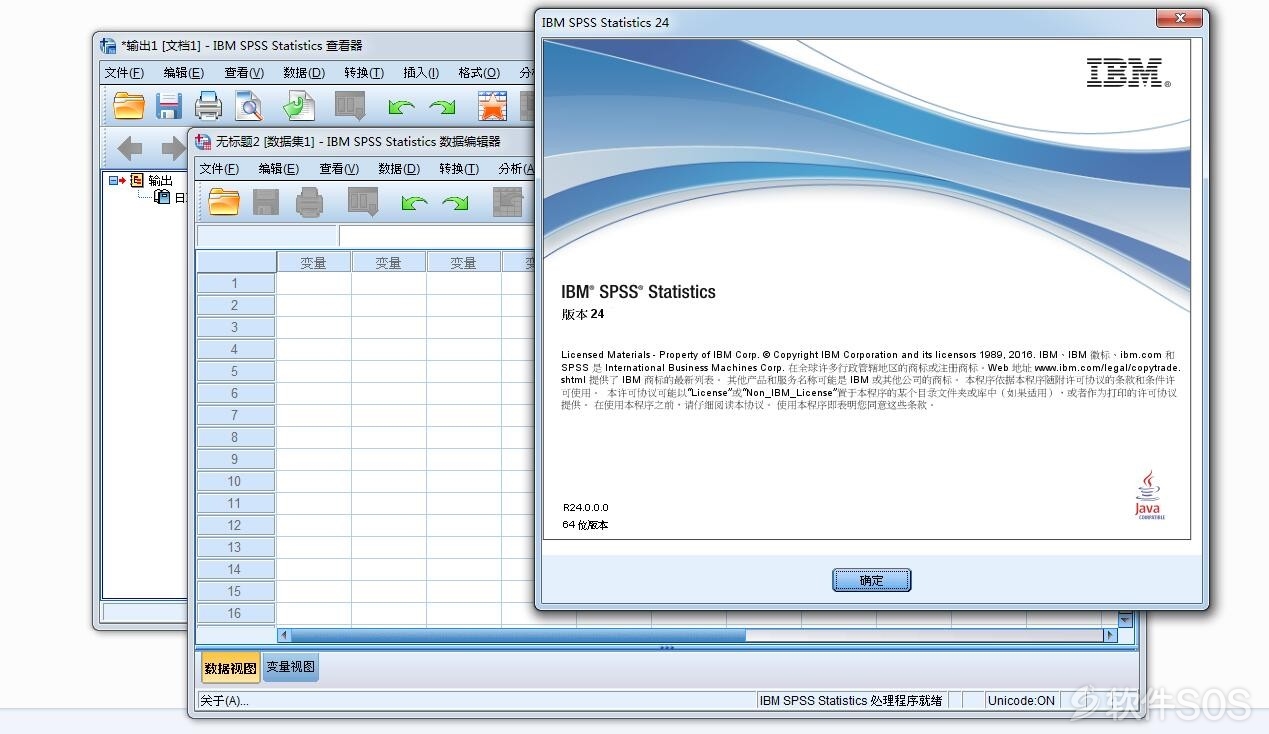Select row 1 header in data grid
This screenshot has width=1269, height=734.
click(x=236, y=283)
